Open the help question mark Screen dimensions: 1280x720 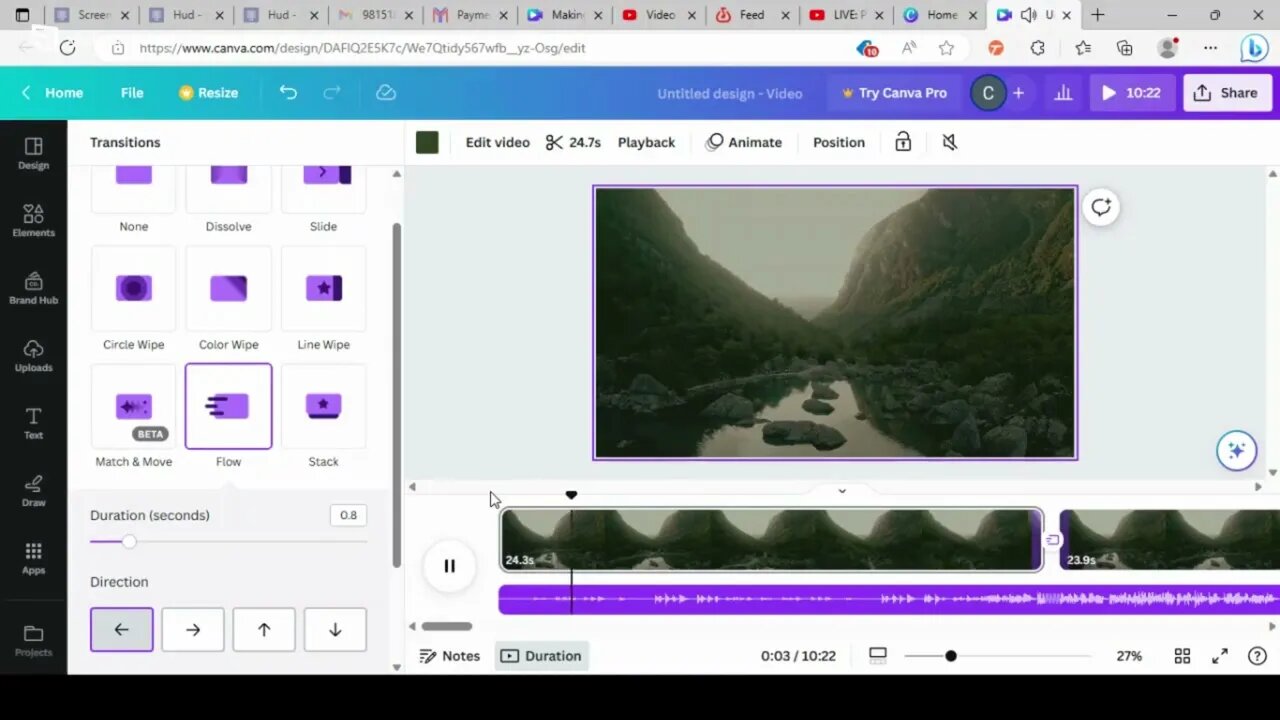pos(1257,656)
